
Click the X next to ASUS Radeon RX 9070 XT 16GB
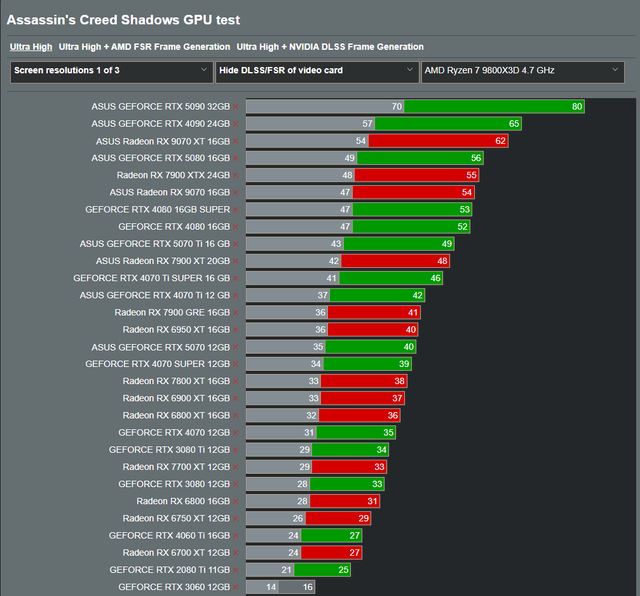[236, 142]
